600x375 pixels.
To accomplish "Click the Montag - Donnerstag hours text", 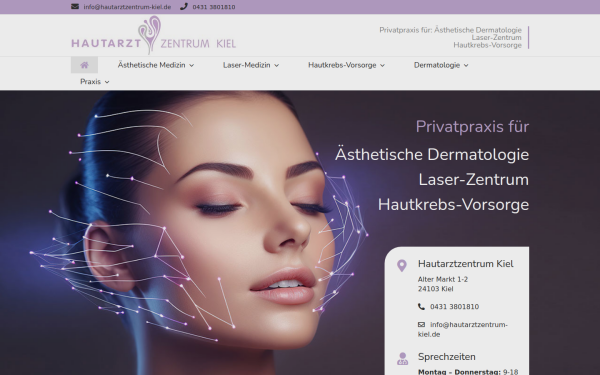I will tap(468, 372).
